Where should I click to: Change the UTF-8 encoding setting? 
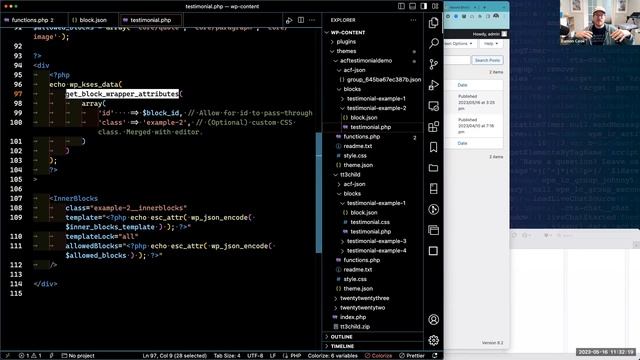tap(255, 356)
